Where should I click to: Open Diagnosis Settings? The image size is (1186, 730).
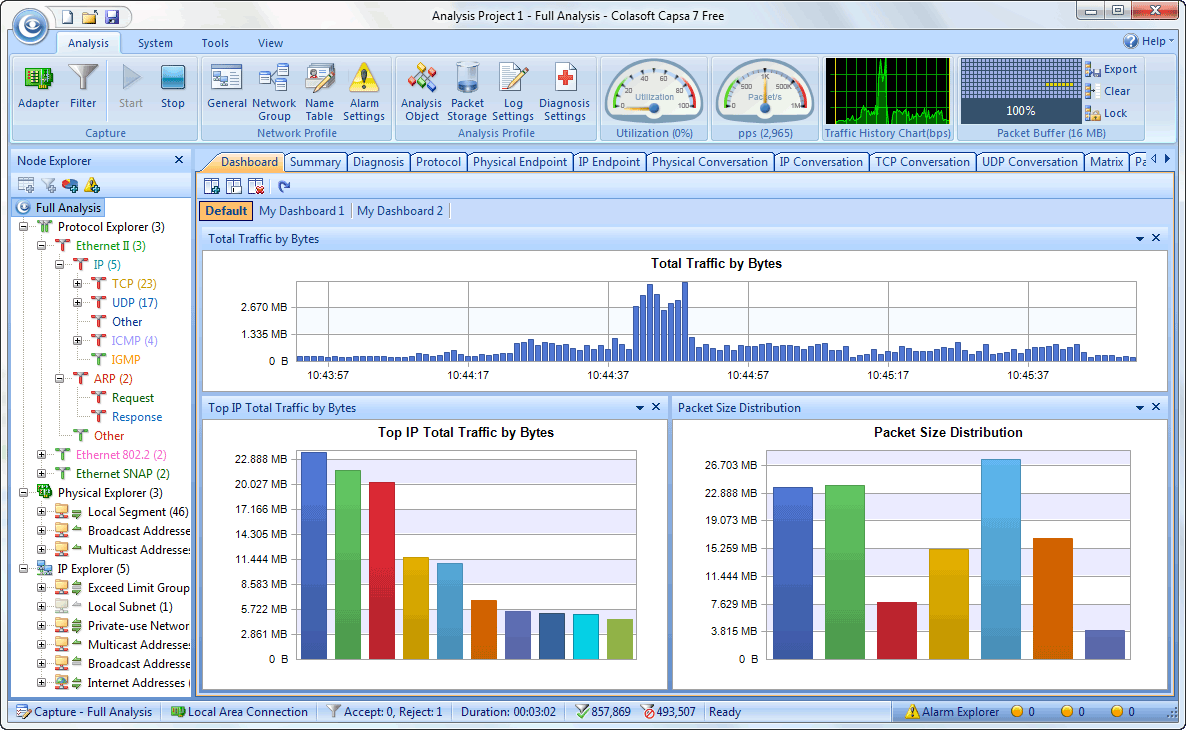click(564, 92)
